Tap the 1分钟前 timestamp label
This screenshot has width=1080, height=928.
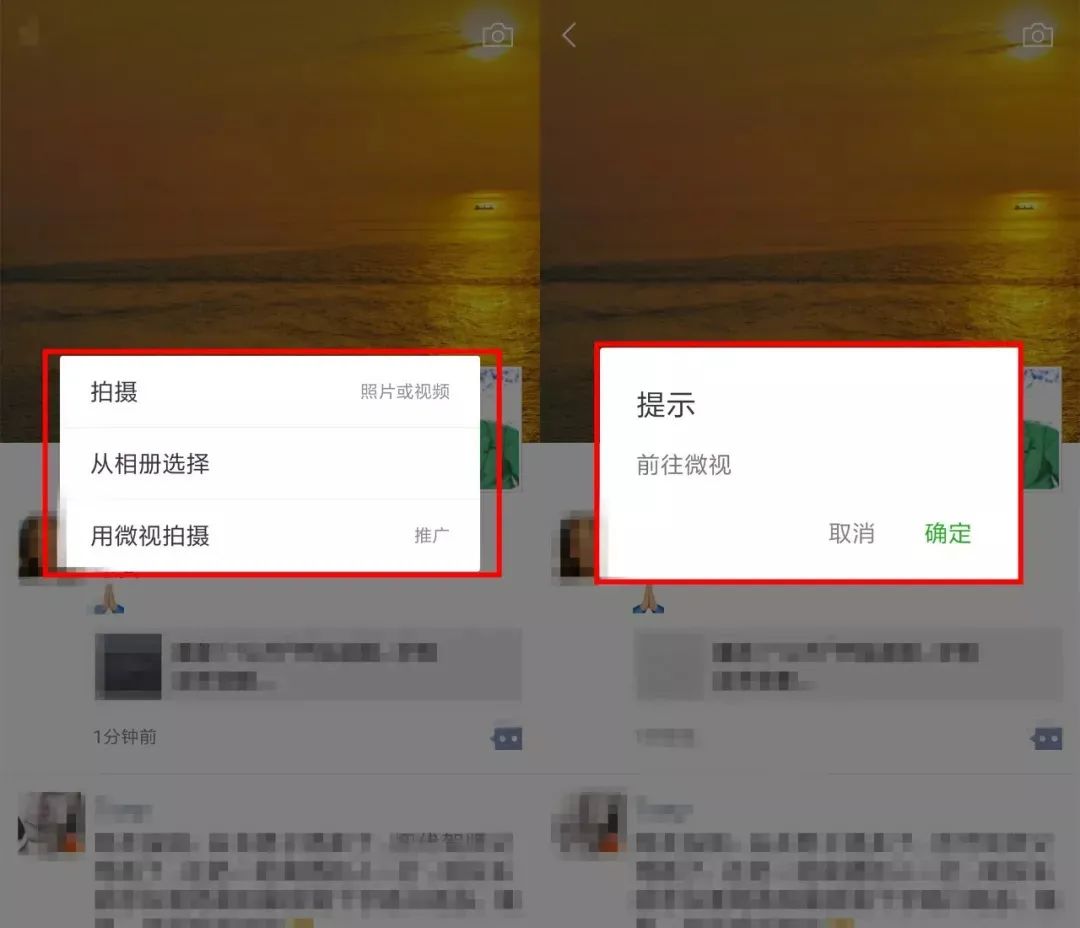tap(125, 736)
